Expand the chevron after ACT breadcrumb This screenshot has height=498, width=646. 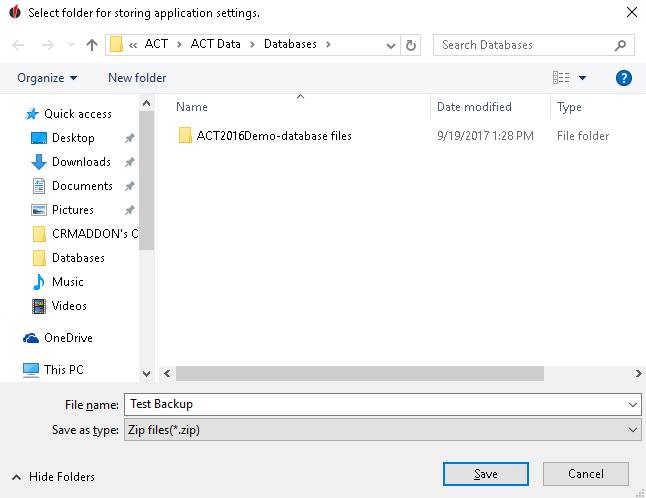(179, 44)
